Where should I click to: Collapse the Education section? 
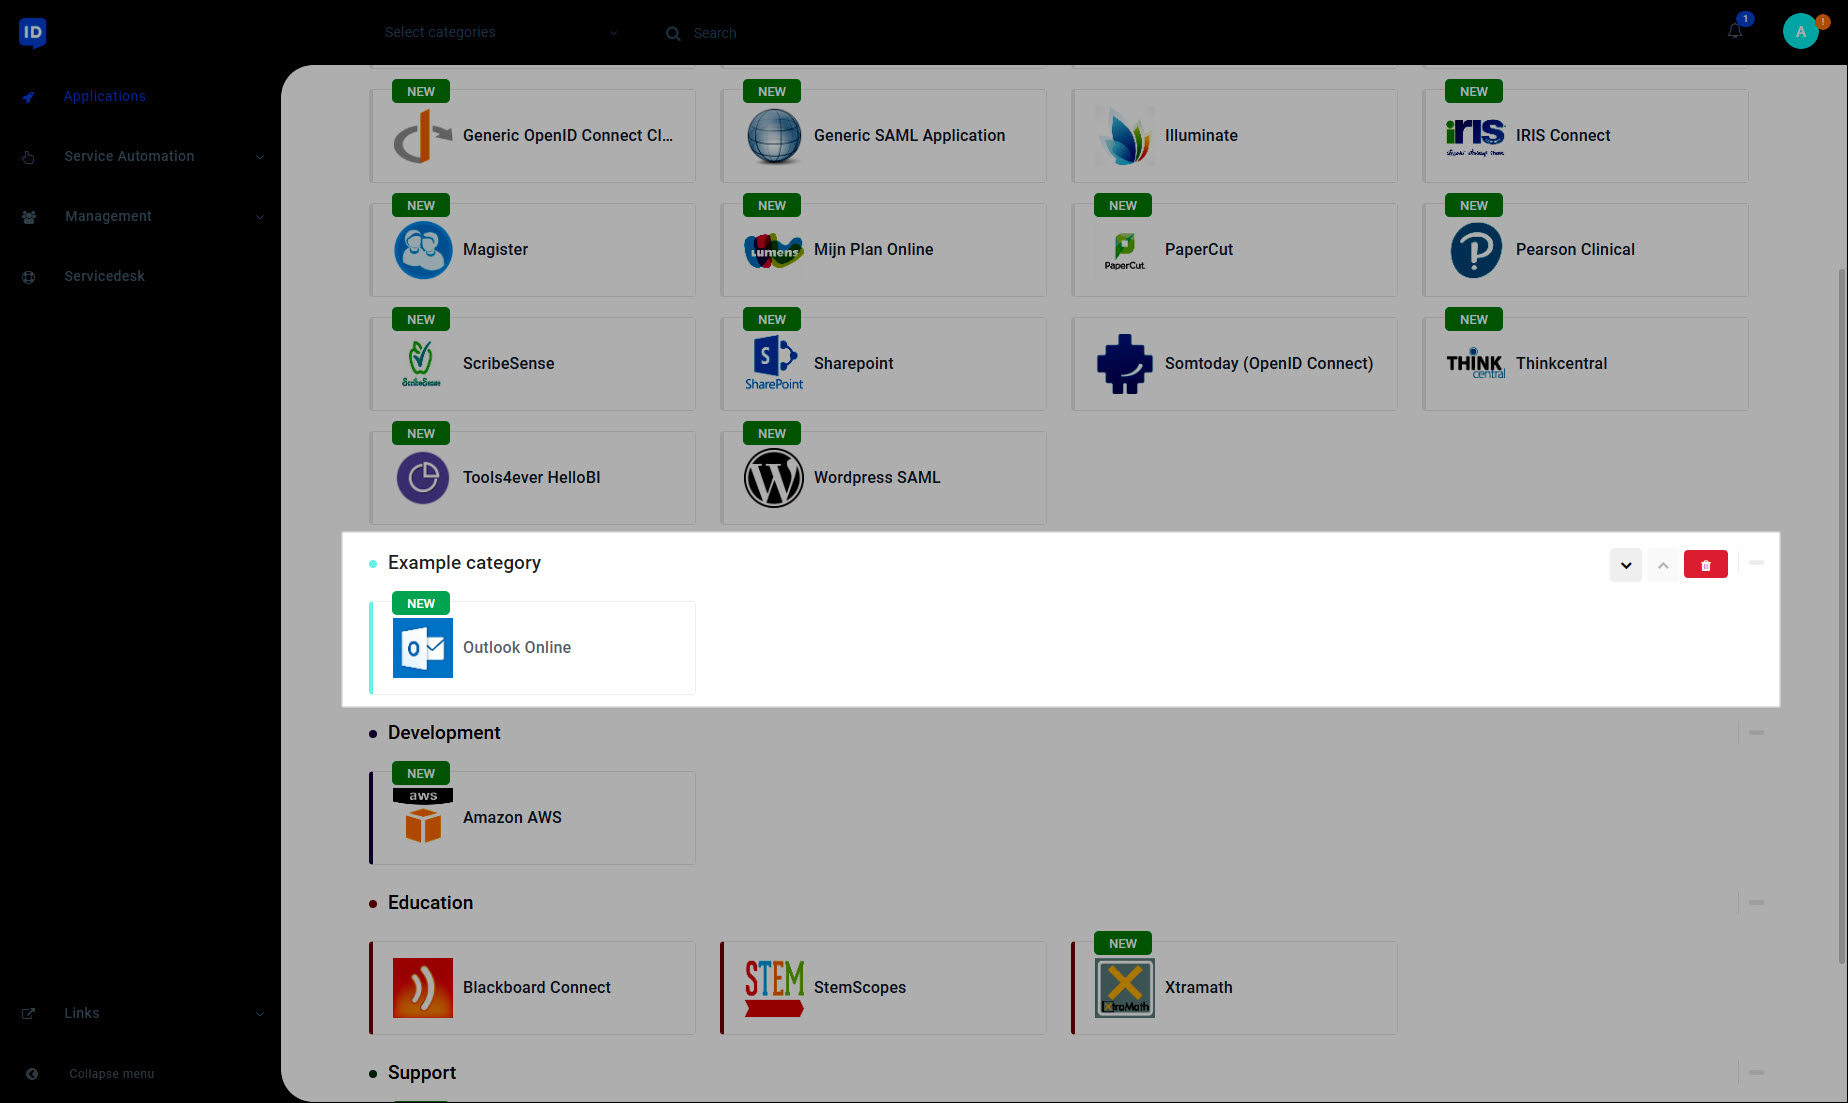tap(1756, 903)
